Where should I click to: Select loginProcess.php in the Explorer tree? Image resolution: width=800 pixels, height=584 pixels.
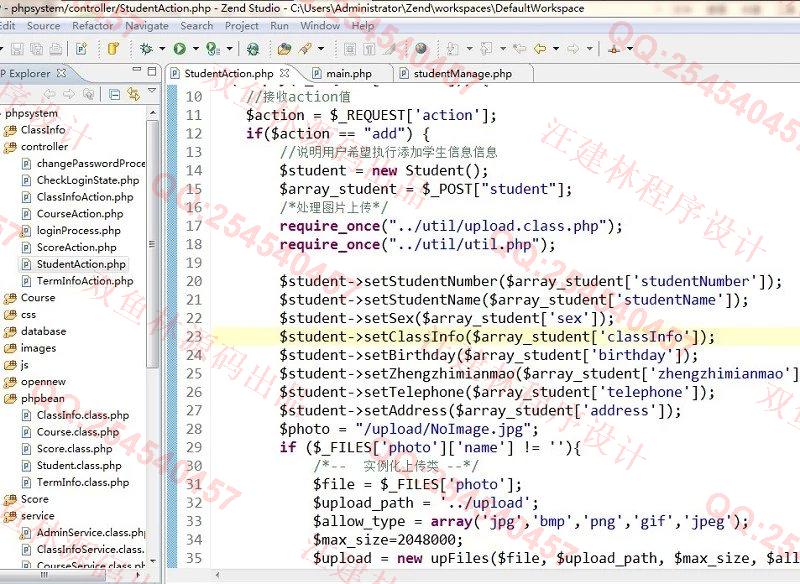point(78,231)
